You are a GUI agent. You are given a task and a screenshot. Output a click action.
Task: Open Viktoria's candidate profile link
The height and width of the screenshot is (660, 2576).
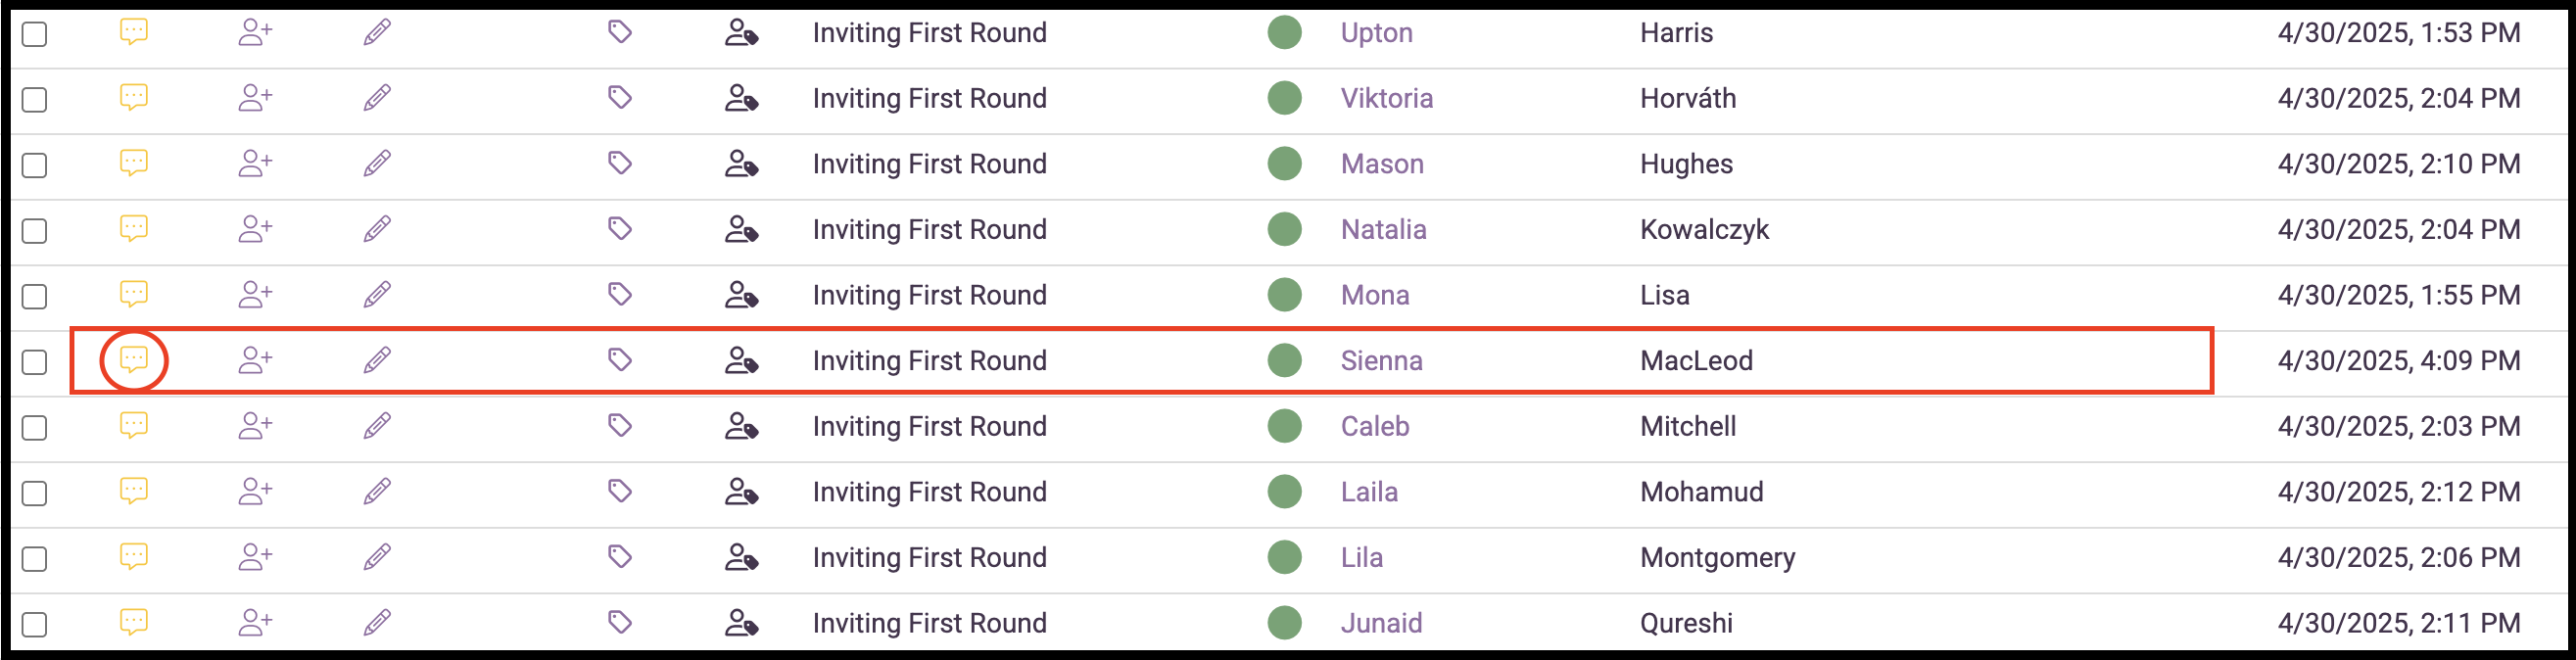1386,98
